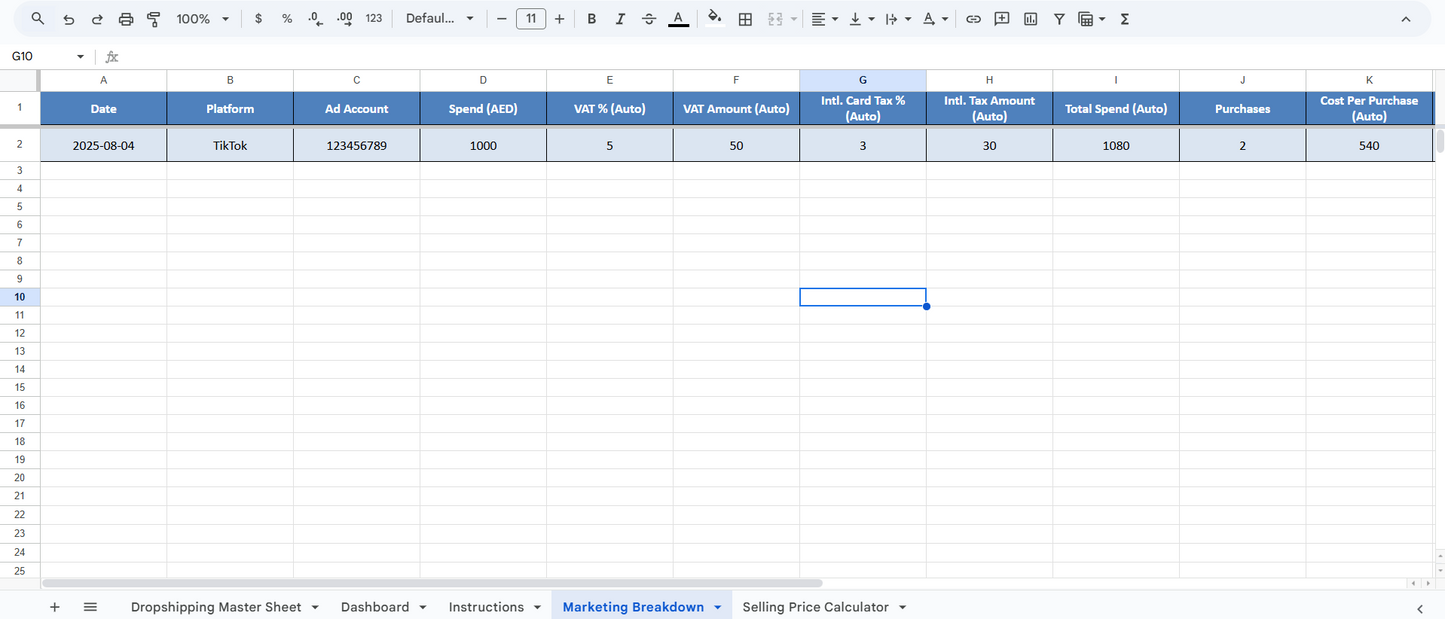Decrease font size with minus button
Viewport: 1445px width, 619px height.
pyautogui.click(x=502, y=19)
